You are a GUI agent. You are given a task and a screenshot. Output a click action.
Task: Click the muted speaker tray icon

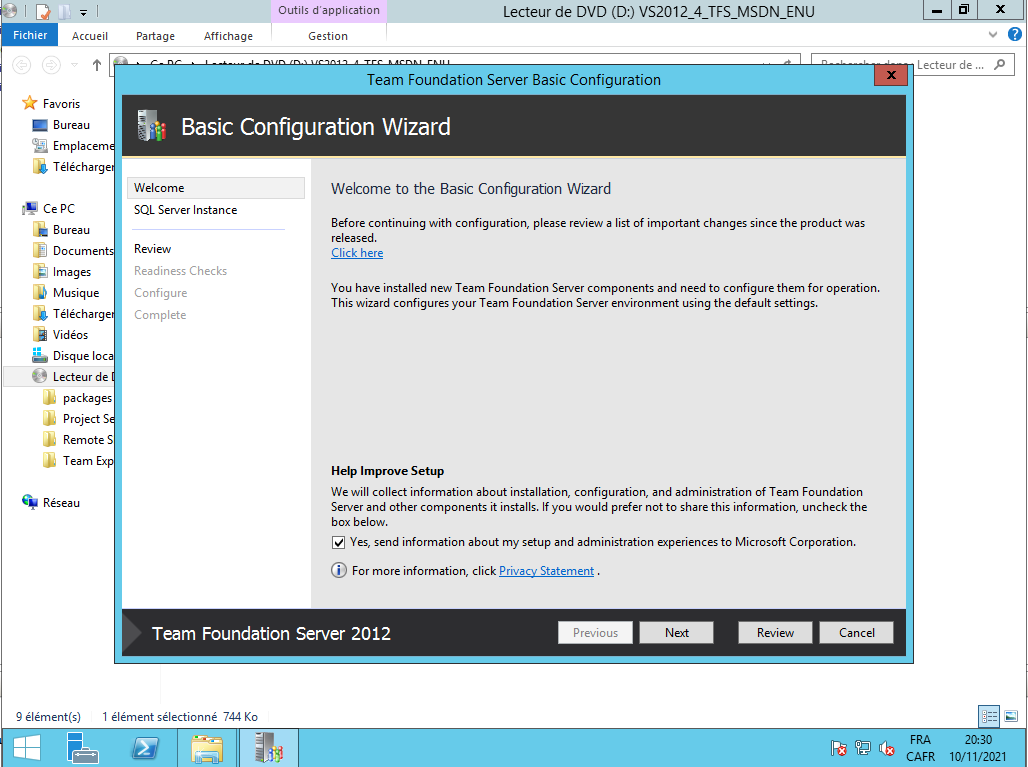[x=884, y=748]
